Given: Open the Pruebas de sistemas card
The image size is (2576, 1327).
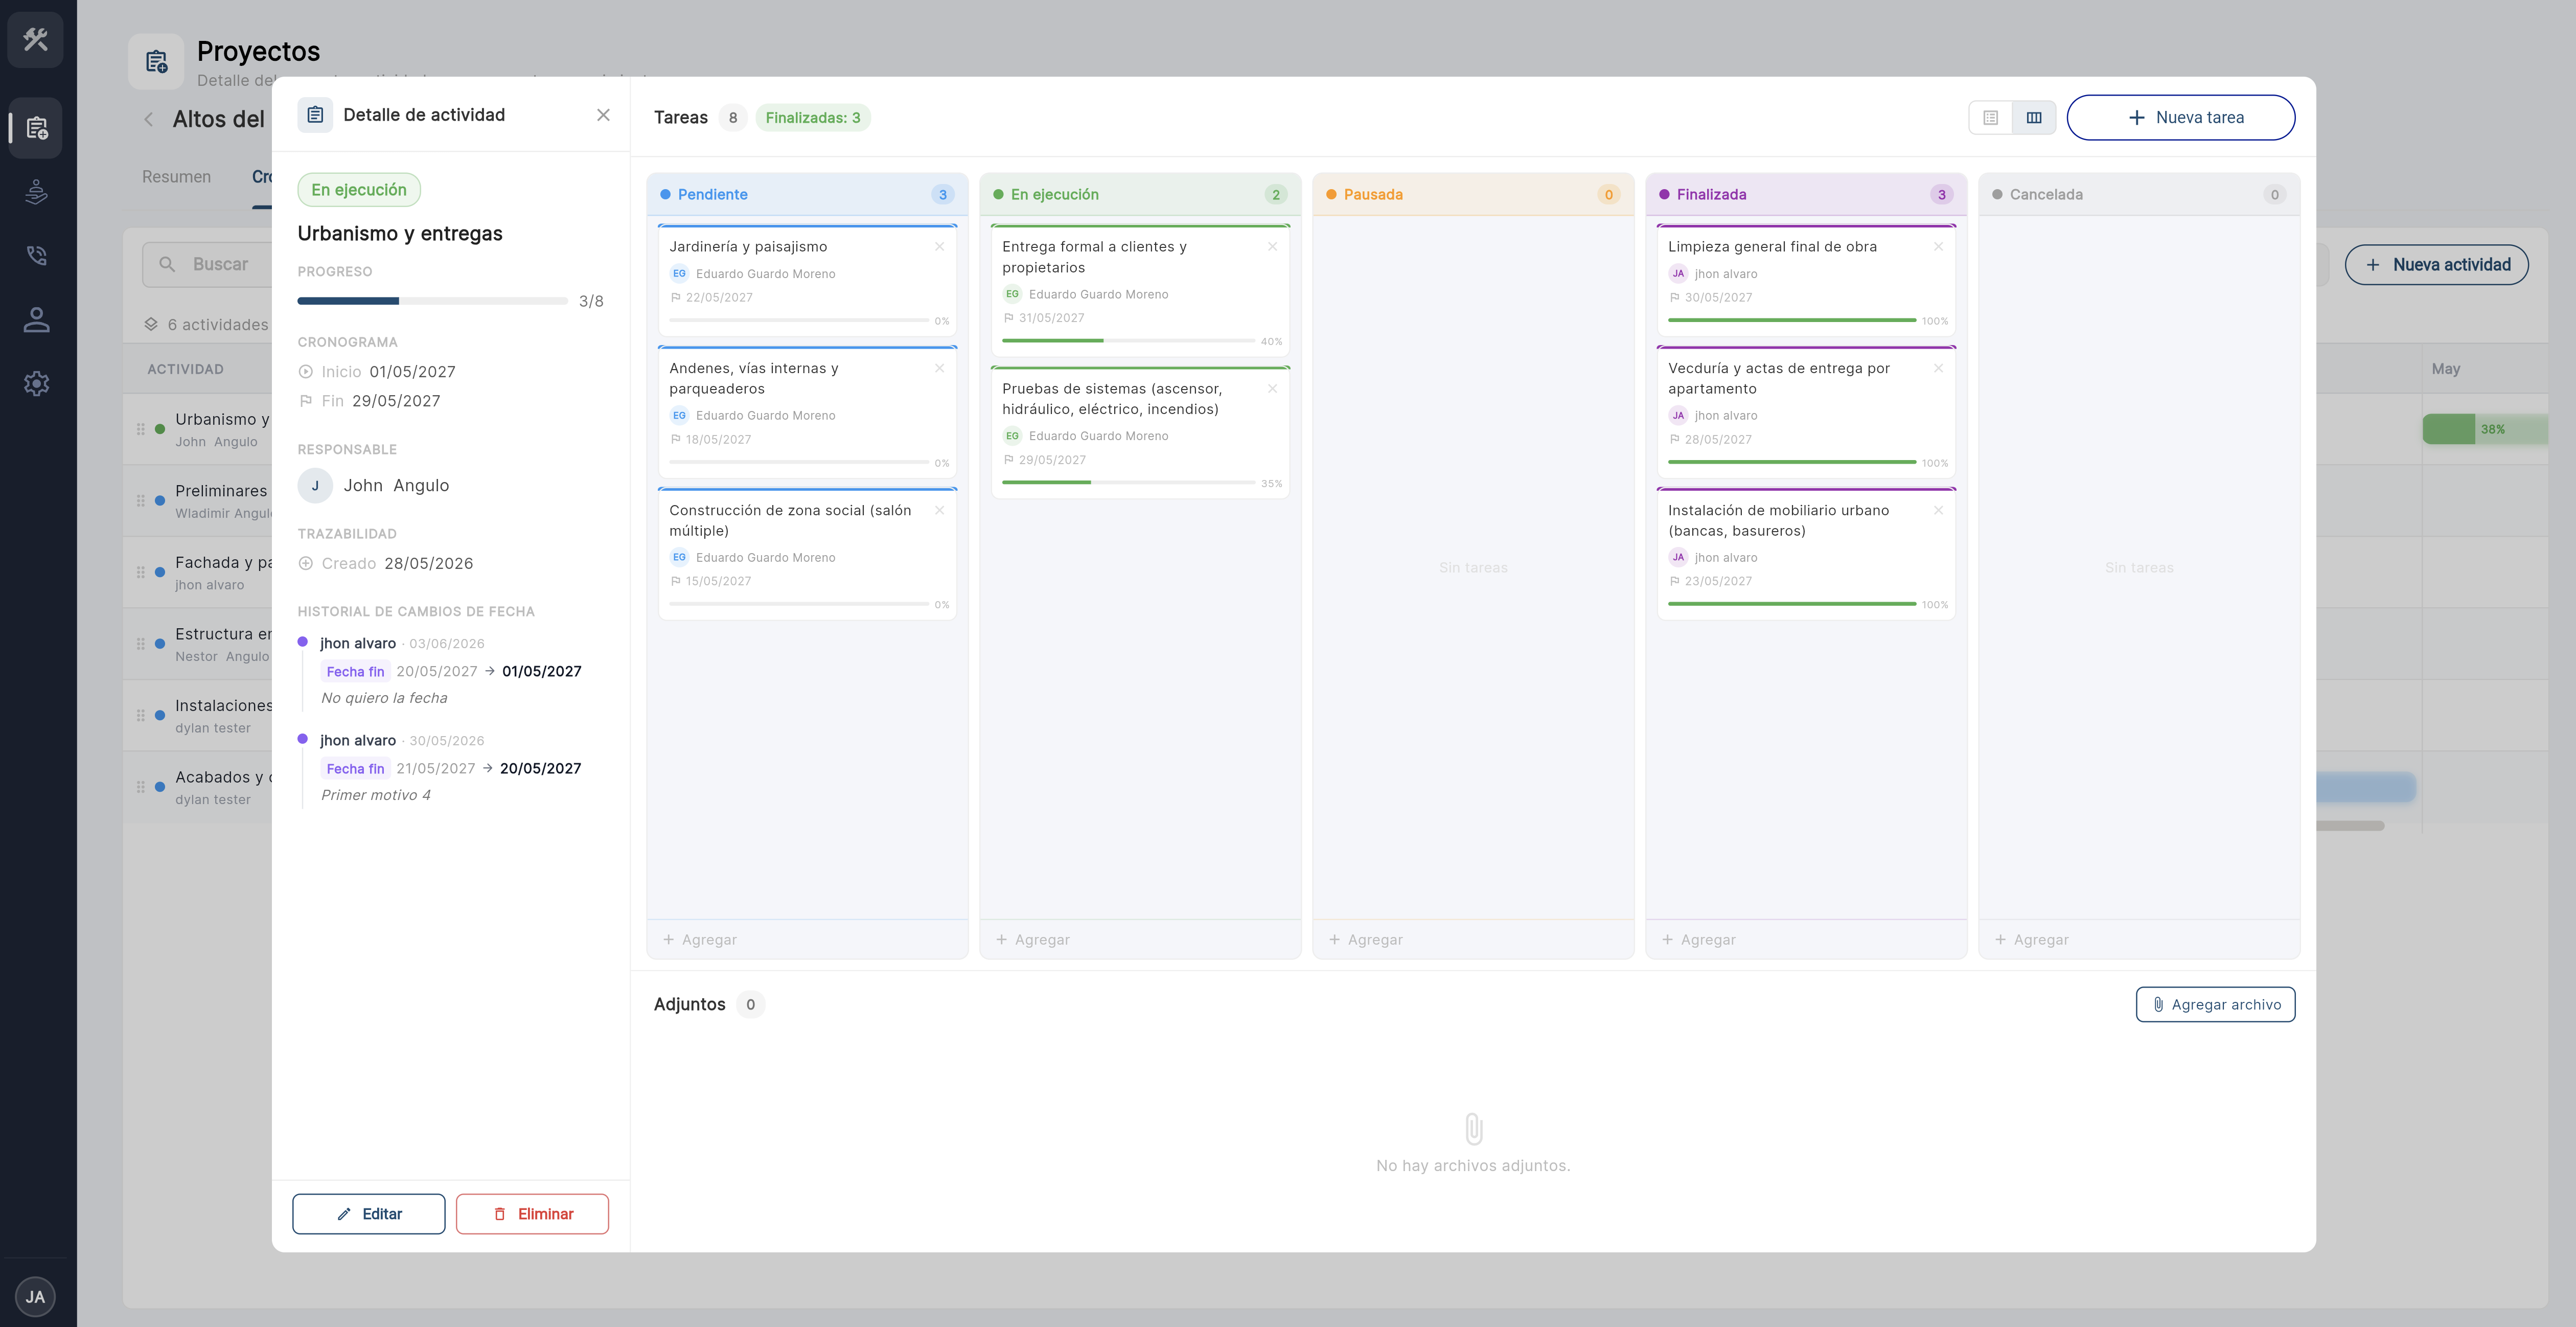Looking at the screenshot, I should tap(1140, 432).
